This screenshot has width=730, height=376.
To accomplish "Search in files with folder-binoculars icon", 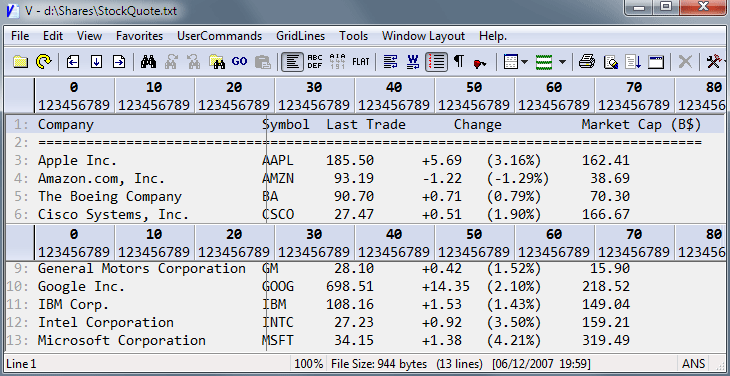I will [217, 62].
